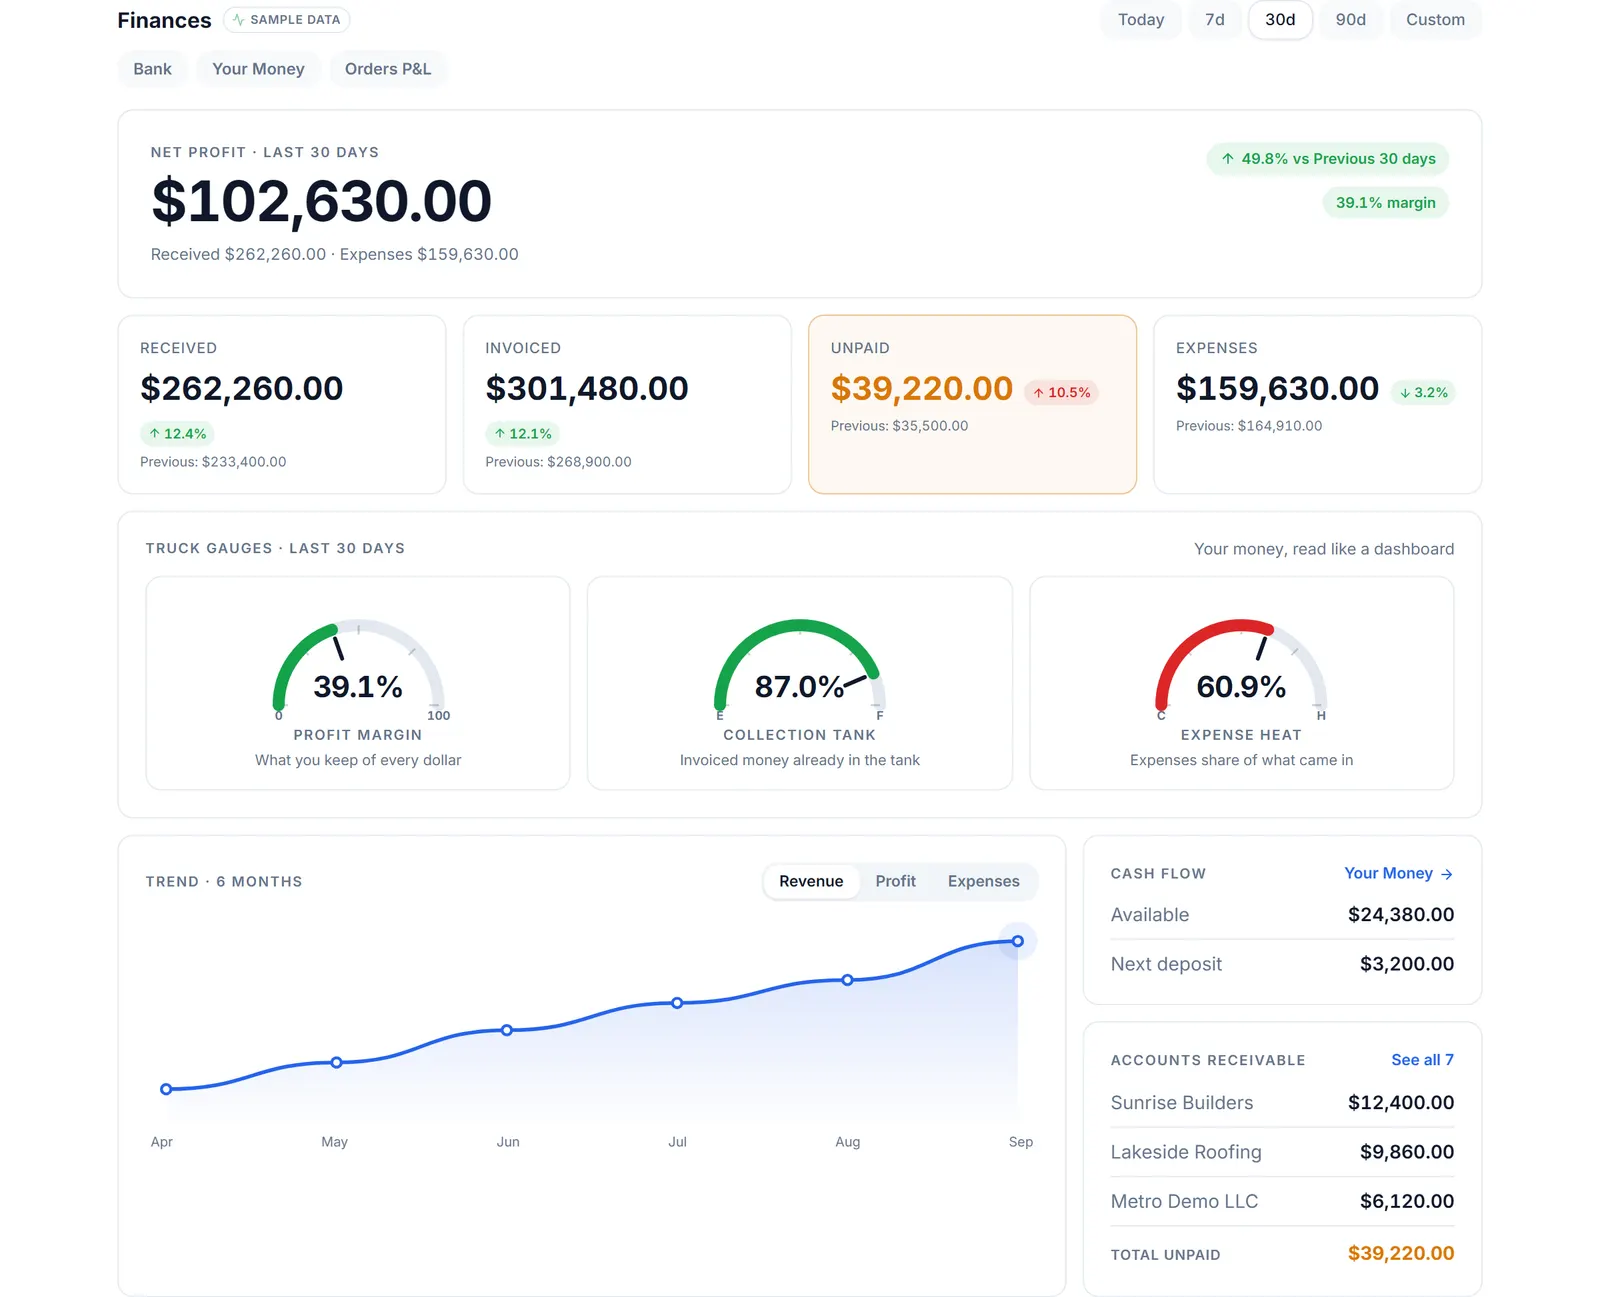Screen dimensions: 1600x1297
Task: Open the Expenses summary card
Action: coord(1317,404)
